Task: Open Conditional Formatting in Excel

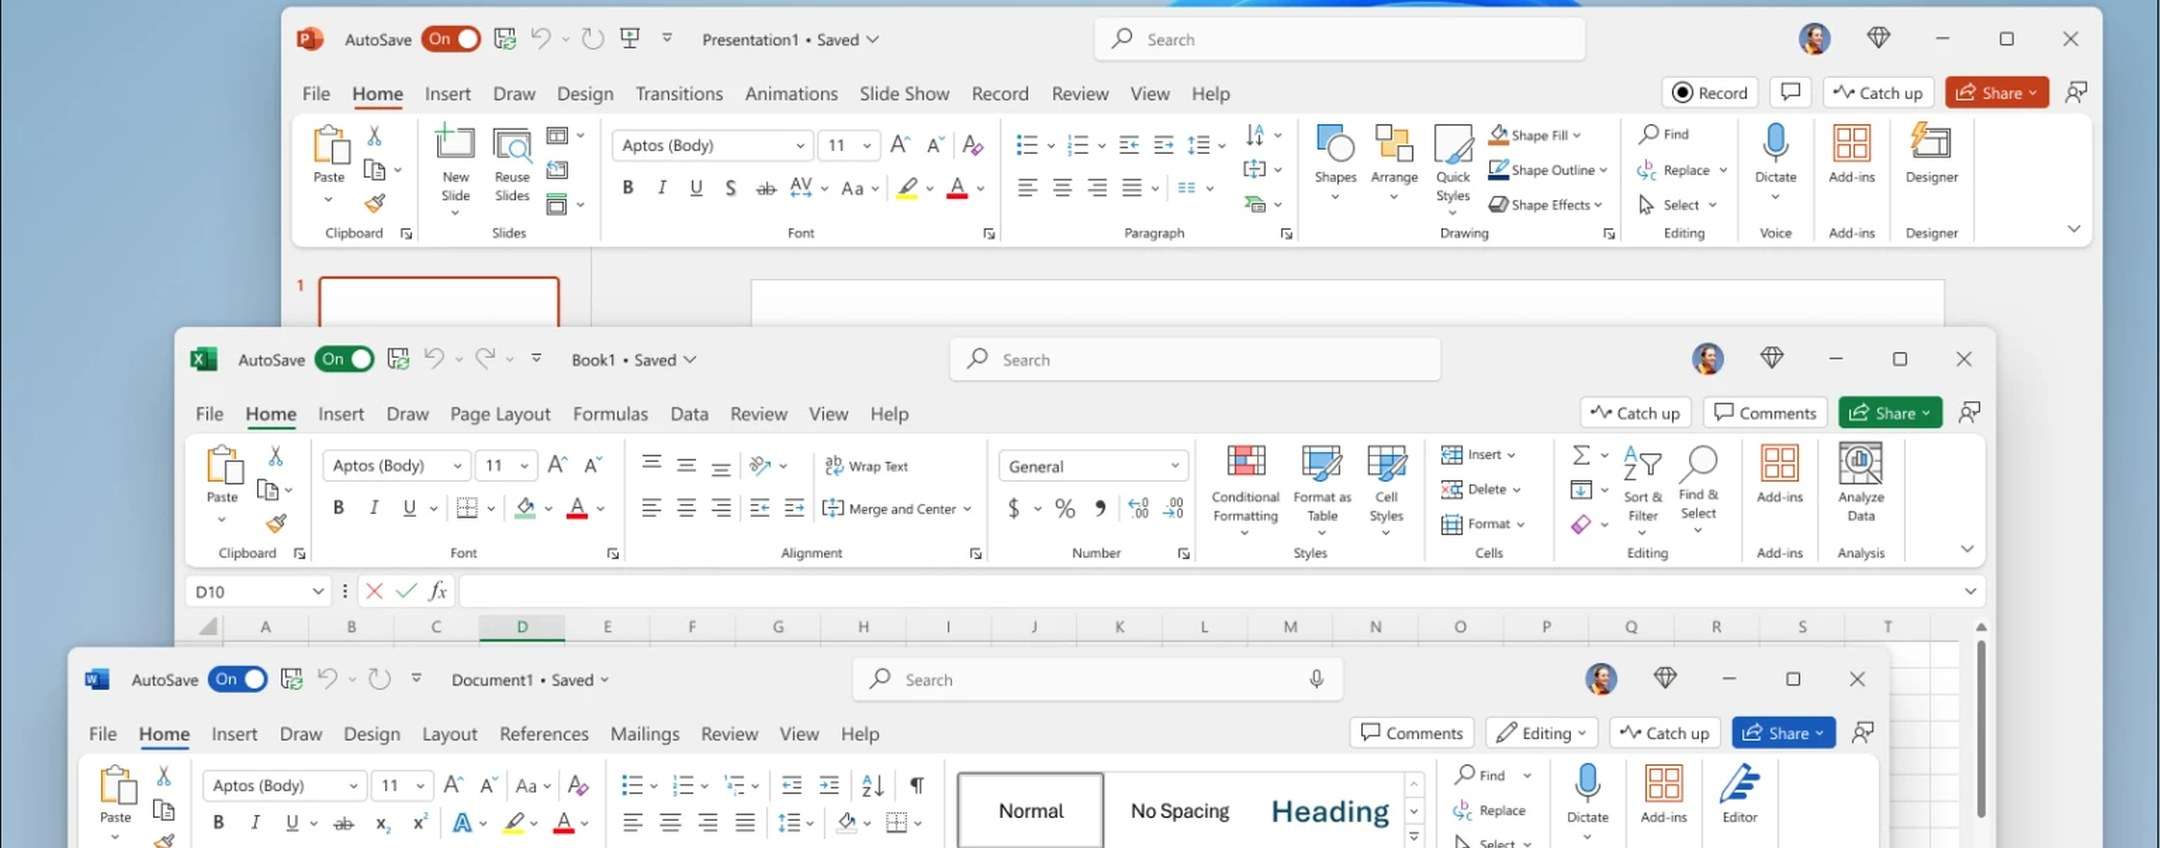Action: tap(1245, 488)
